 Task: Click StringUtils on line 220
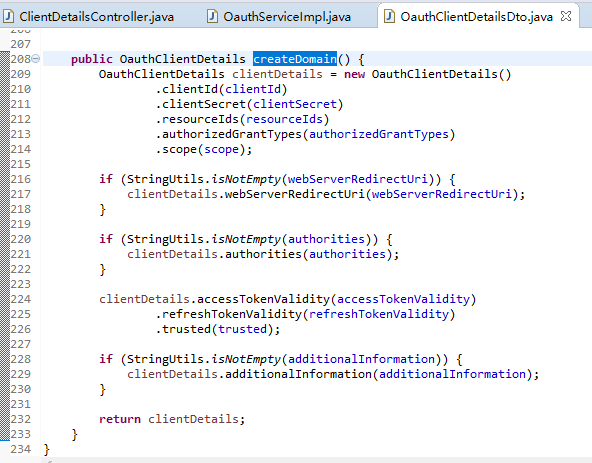(165, 239)
